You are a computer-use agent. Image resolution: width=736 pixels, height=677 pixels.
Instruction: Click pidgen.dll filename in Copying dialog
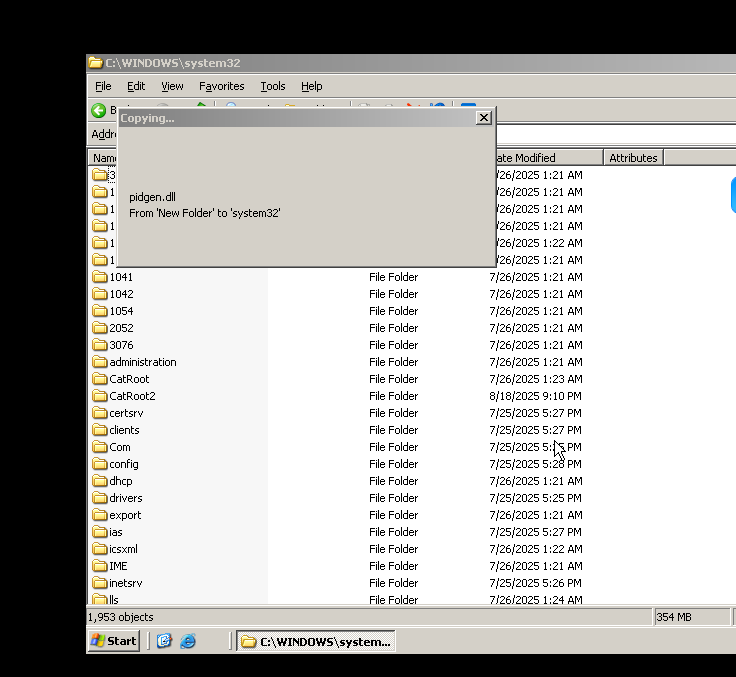tap(152, 197)
